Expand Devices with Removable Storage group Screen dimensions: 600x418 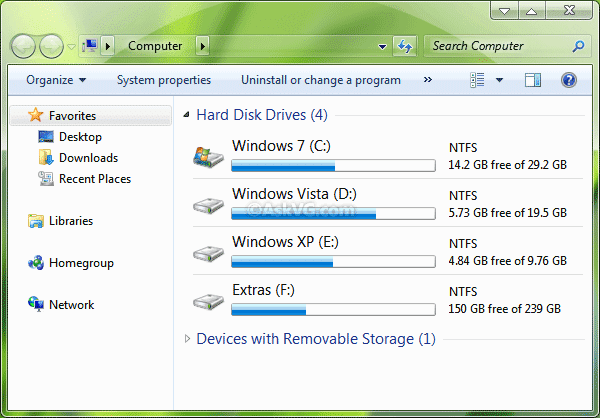[x=187, y=339]
